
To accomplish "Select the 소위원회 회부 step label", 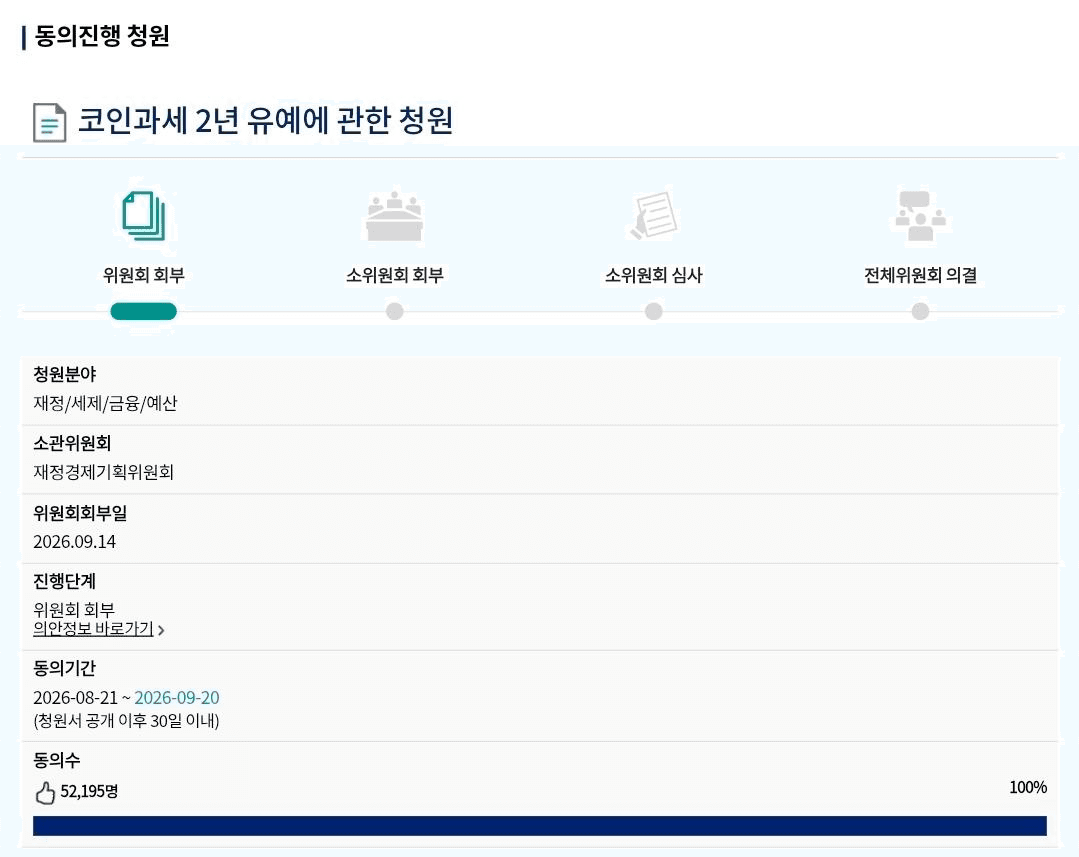I will pos(394,275).
